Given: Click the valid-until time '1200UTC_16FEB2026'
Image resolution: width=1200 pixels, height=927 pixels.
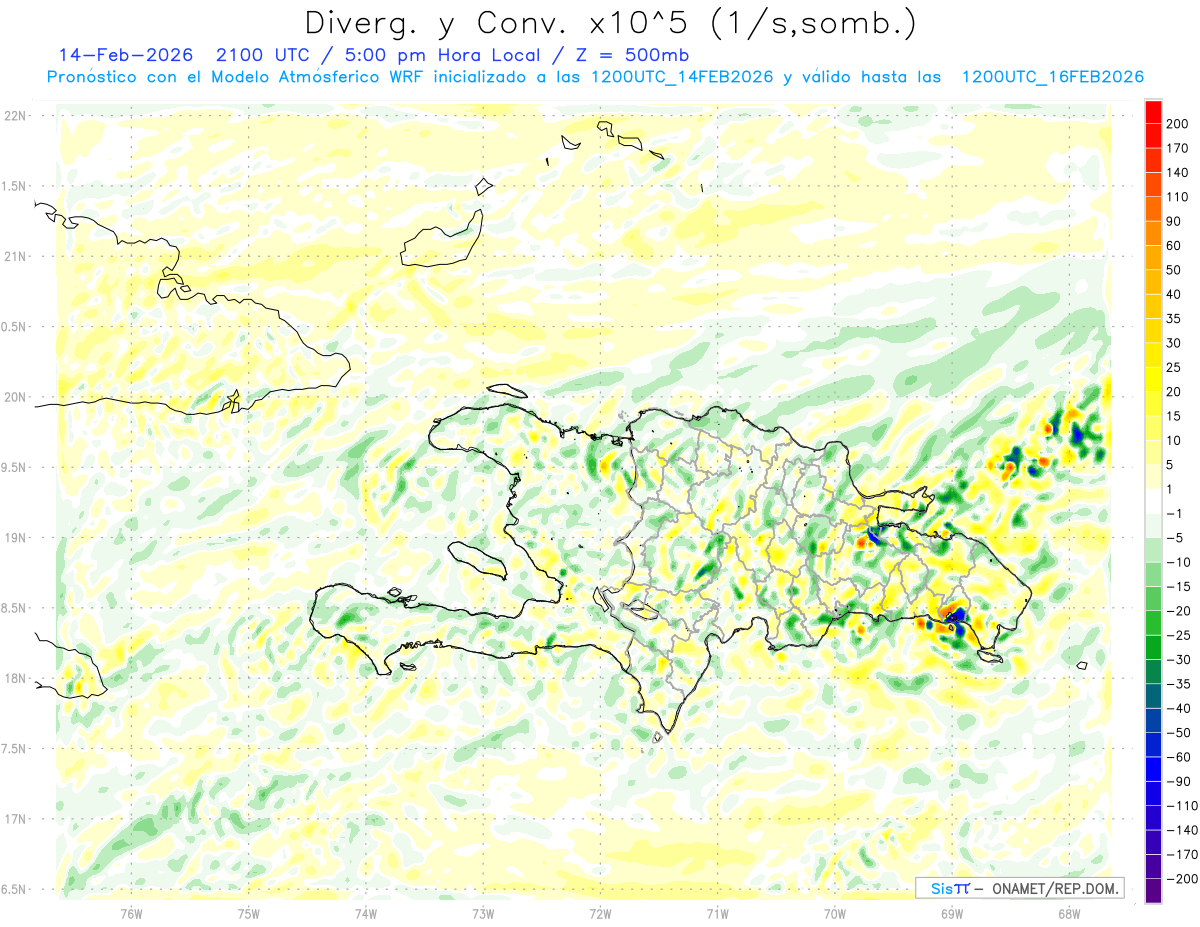Looking at the screenshot, I should (1052, 77).
